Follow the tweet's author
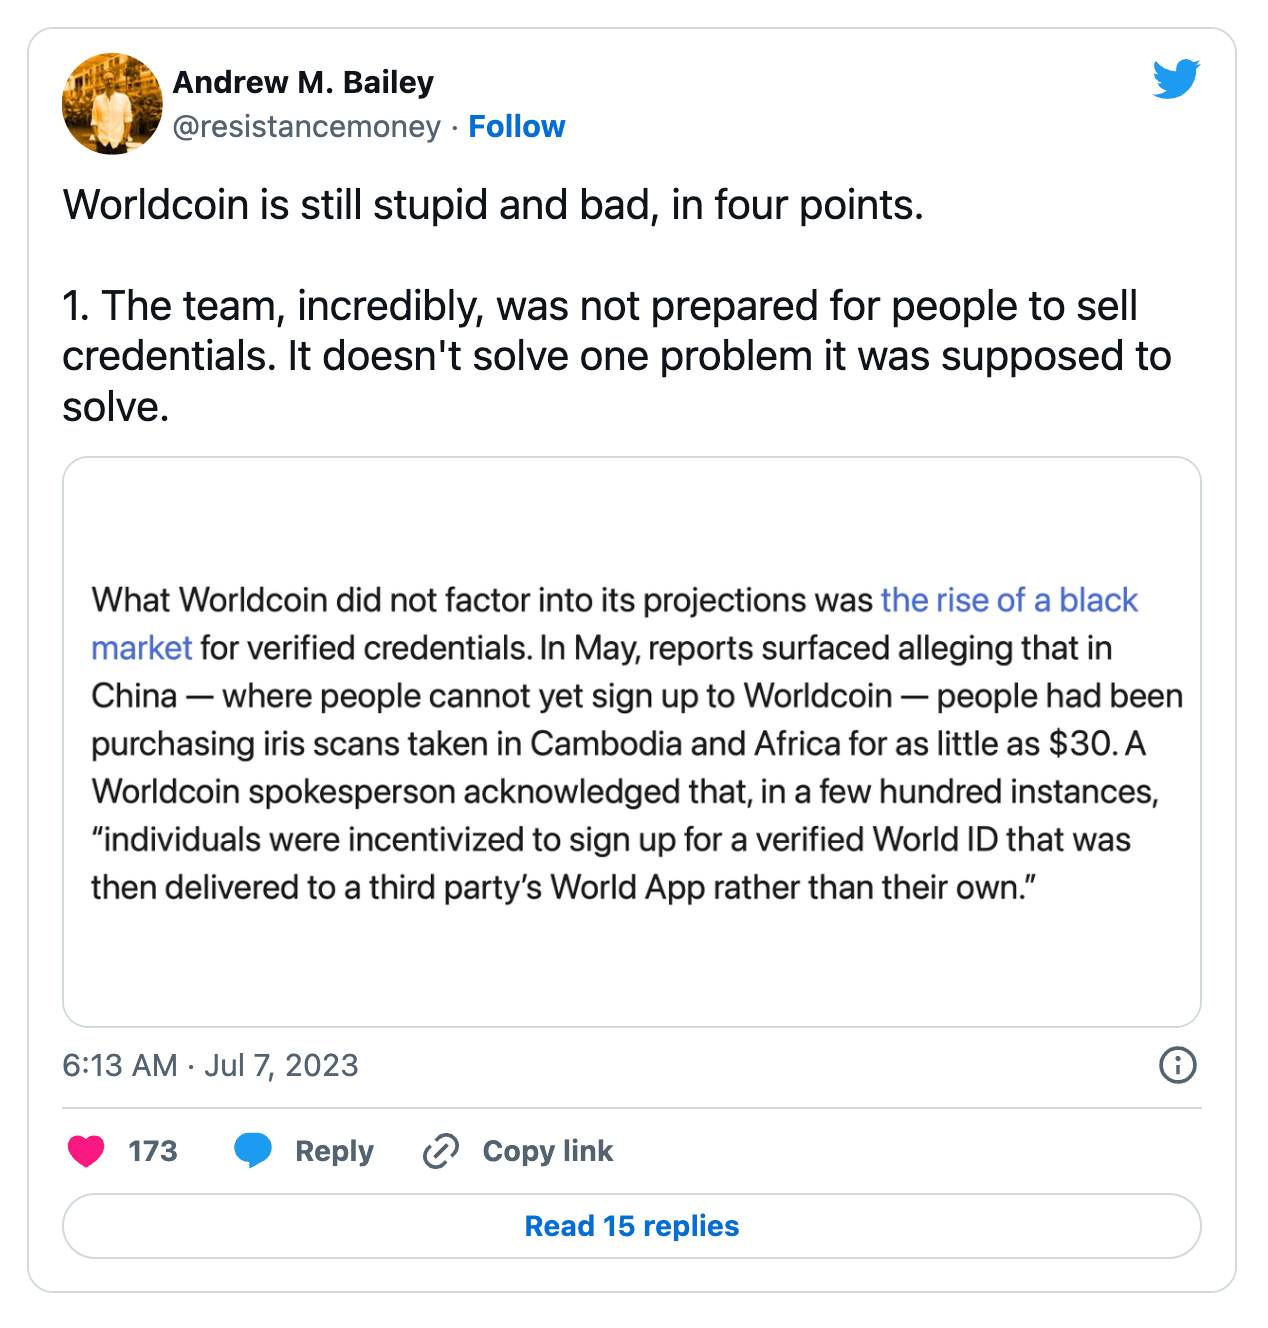This screenshot has height=1328, width=1268. coord(517,127)
